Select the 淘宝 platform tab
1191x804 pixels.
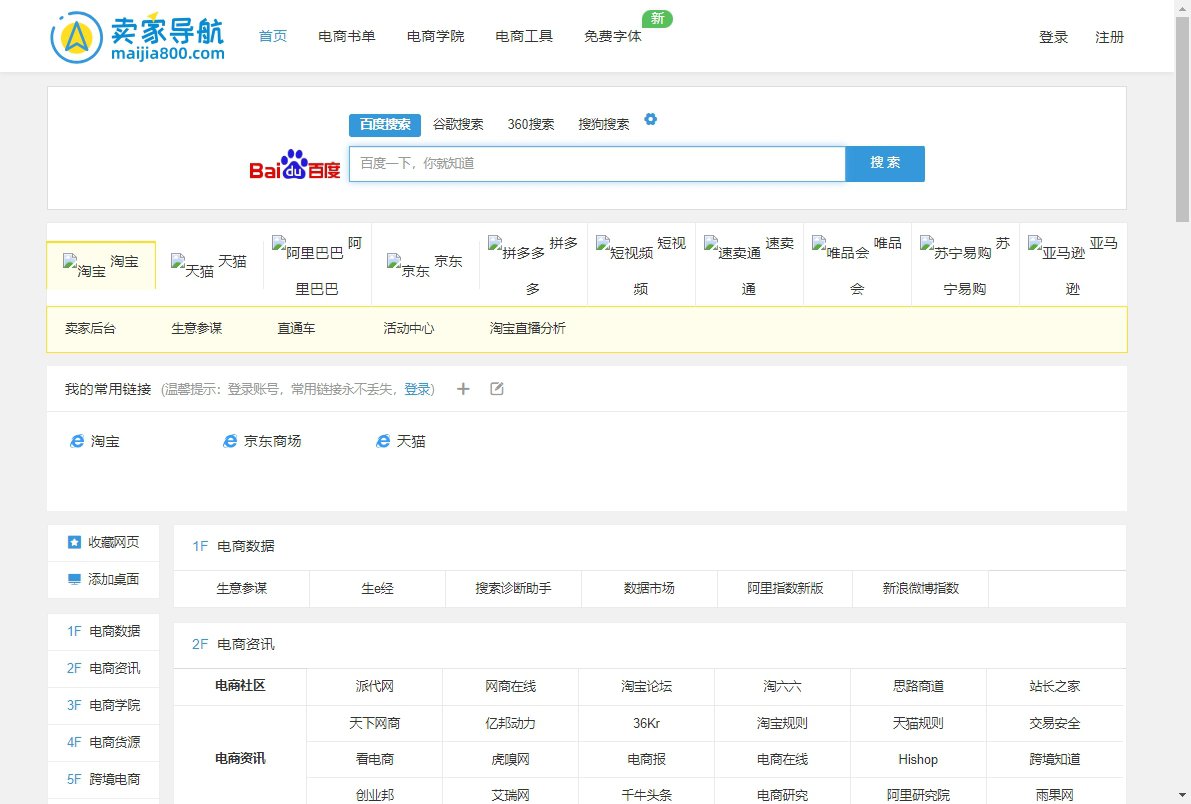point(101,265)
